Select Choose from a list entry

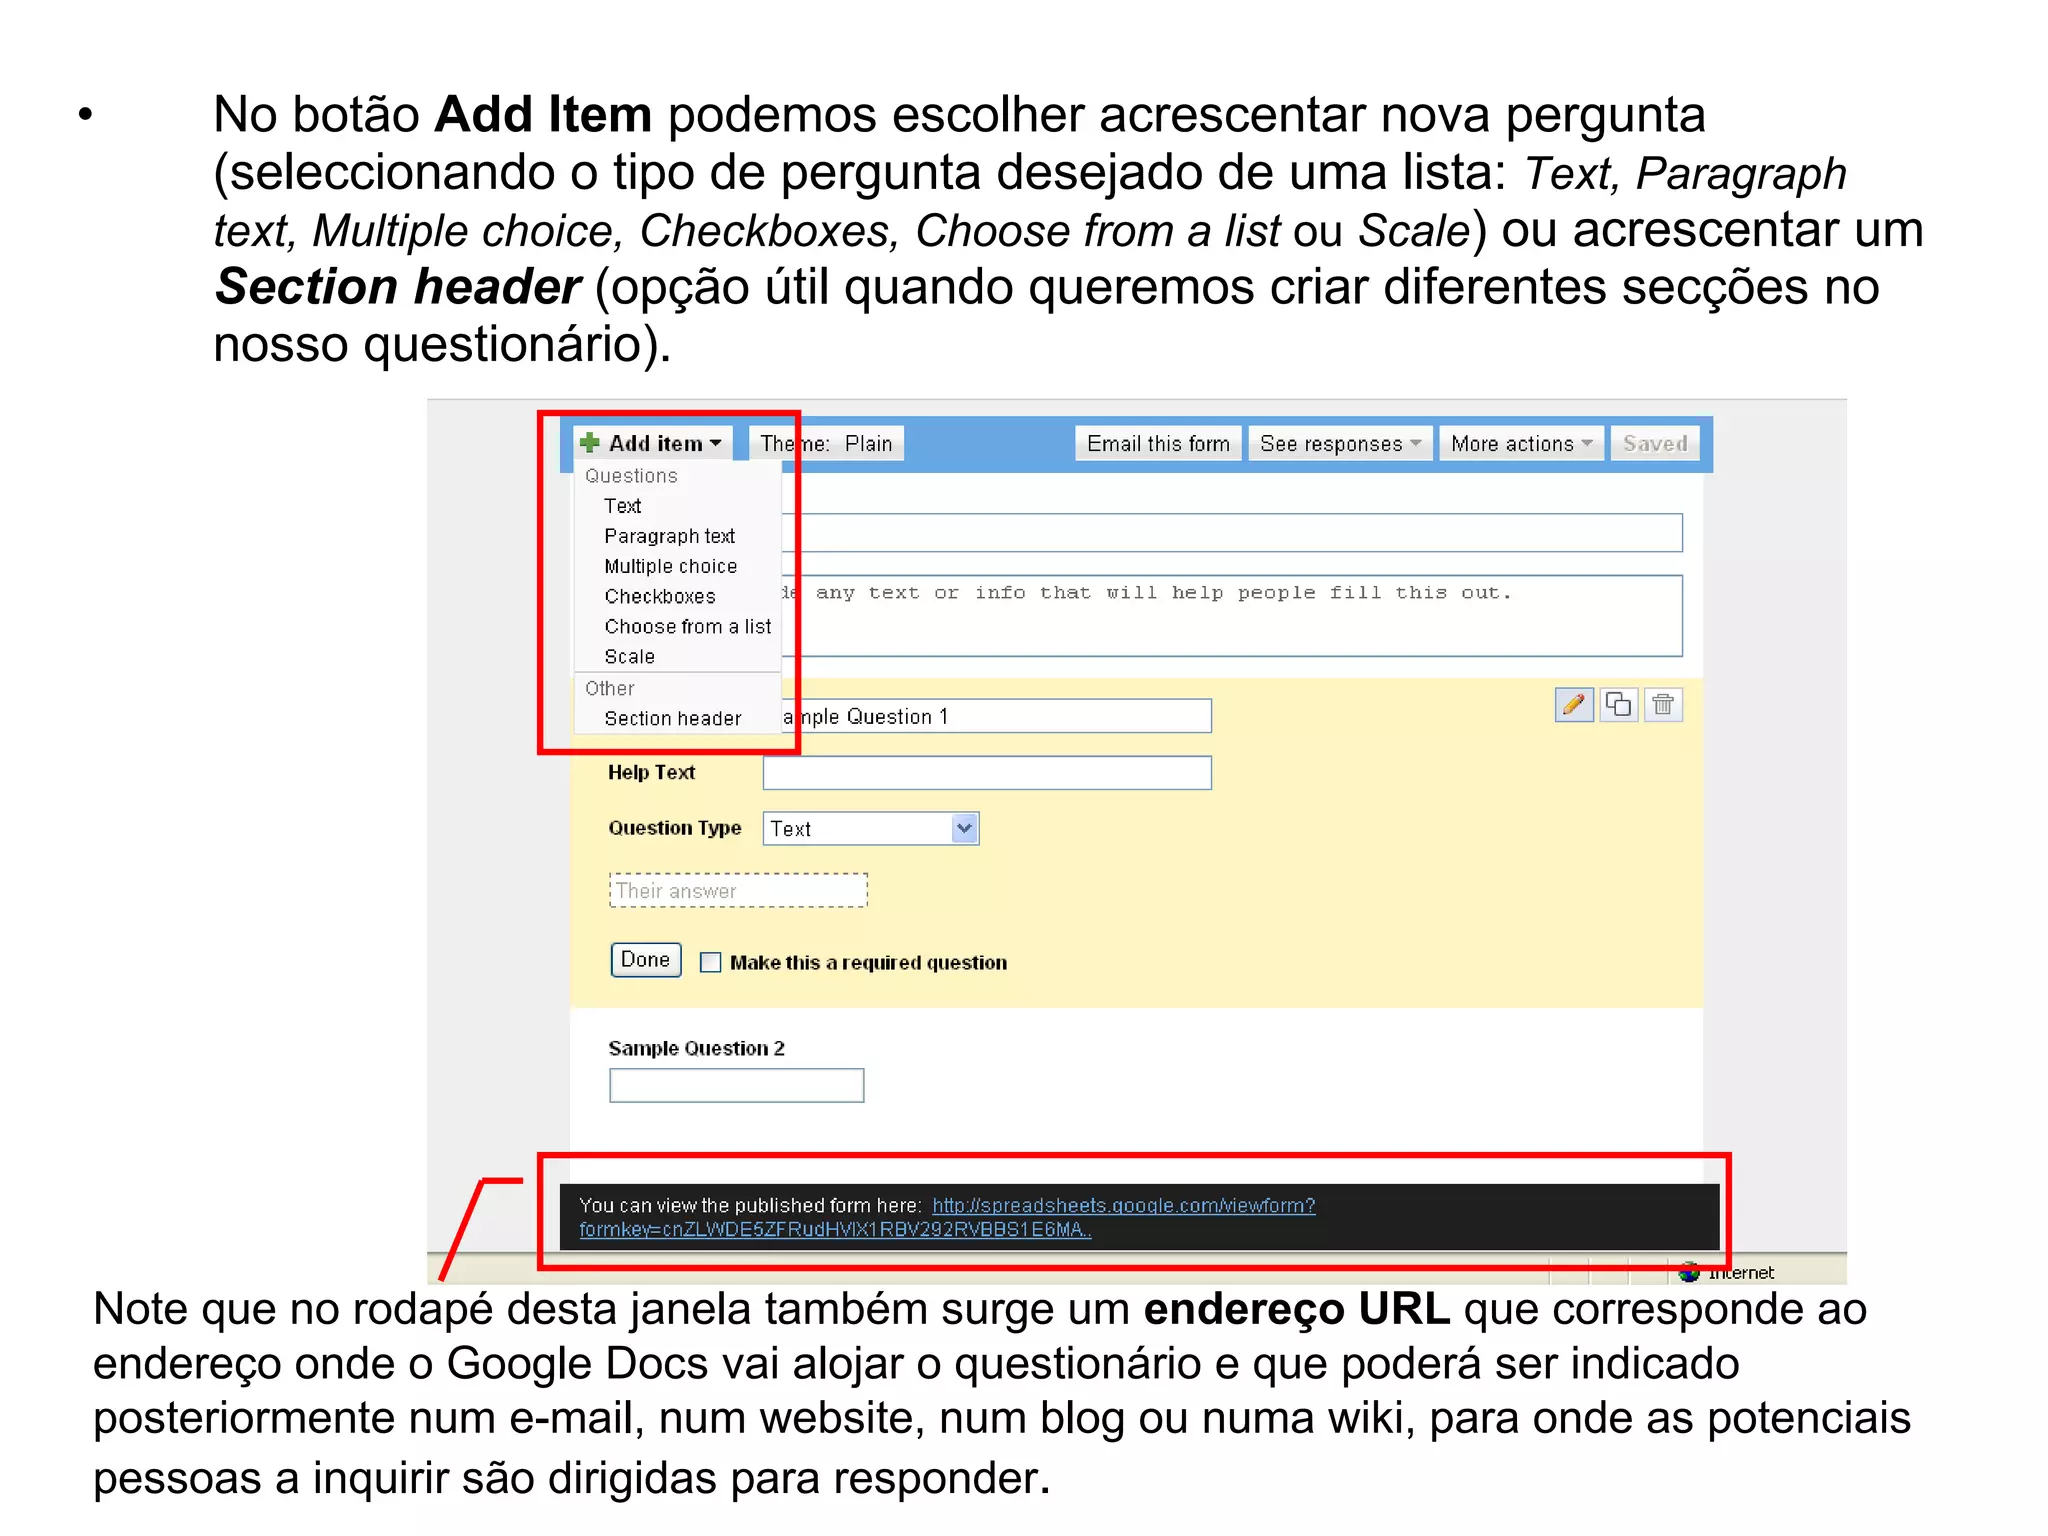coord(687,626)
